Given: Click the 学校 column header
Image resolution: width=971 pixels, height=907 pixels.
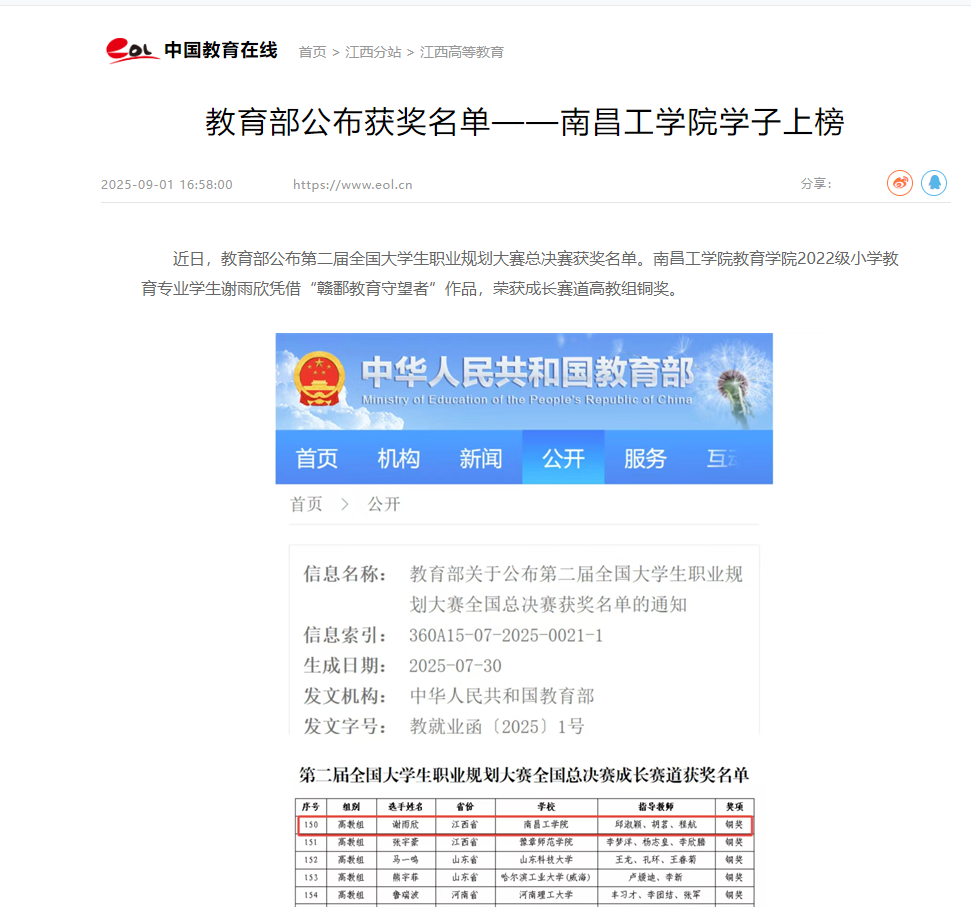Looking at the screenshot, I should click(x=546, y=807).
